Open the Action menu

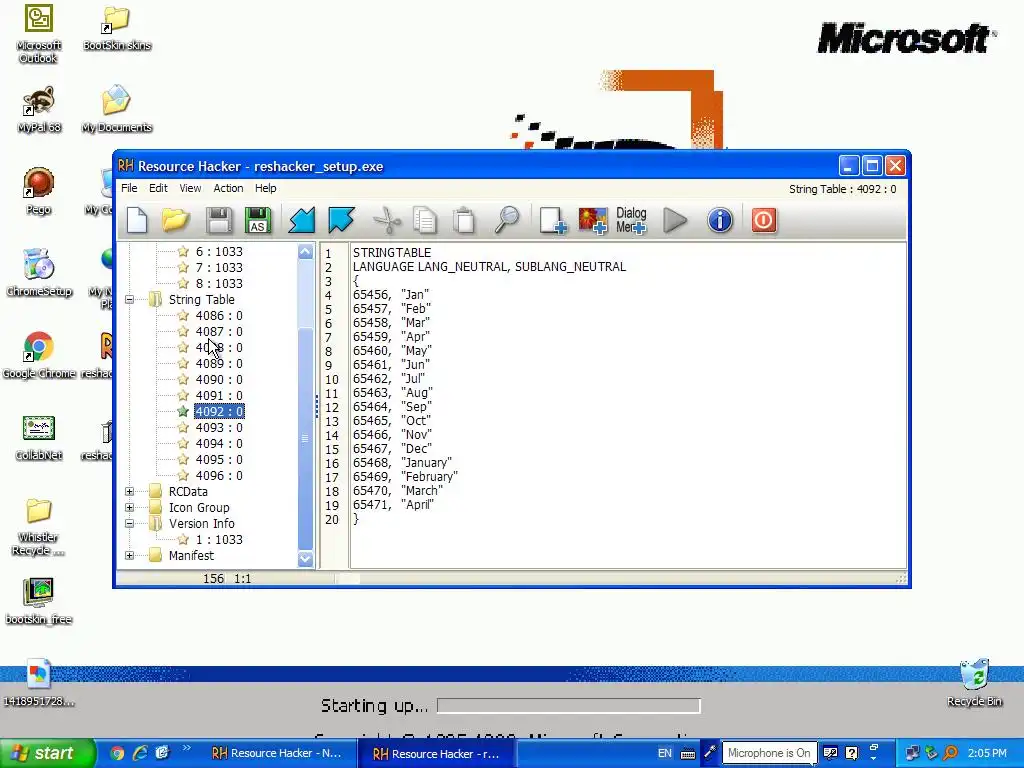click(x=228, y=188)
